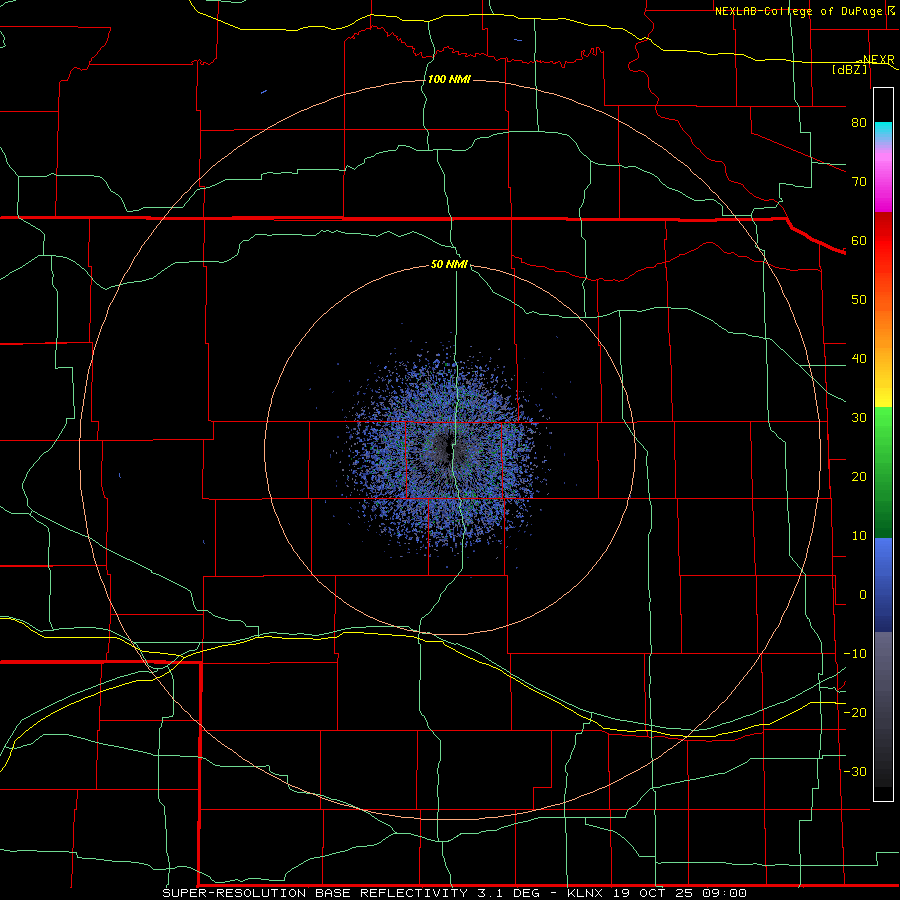Click the 100 NMI range ring label
Image resolution: width=900 pixels, height=900 pixels.
449,79
